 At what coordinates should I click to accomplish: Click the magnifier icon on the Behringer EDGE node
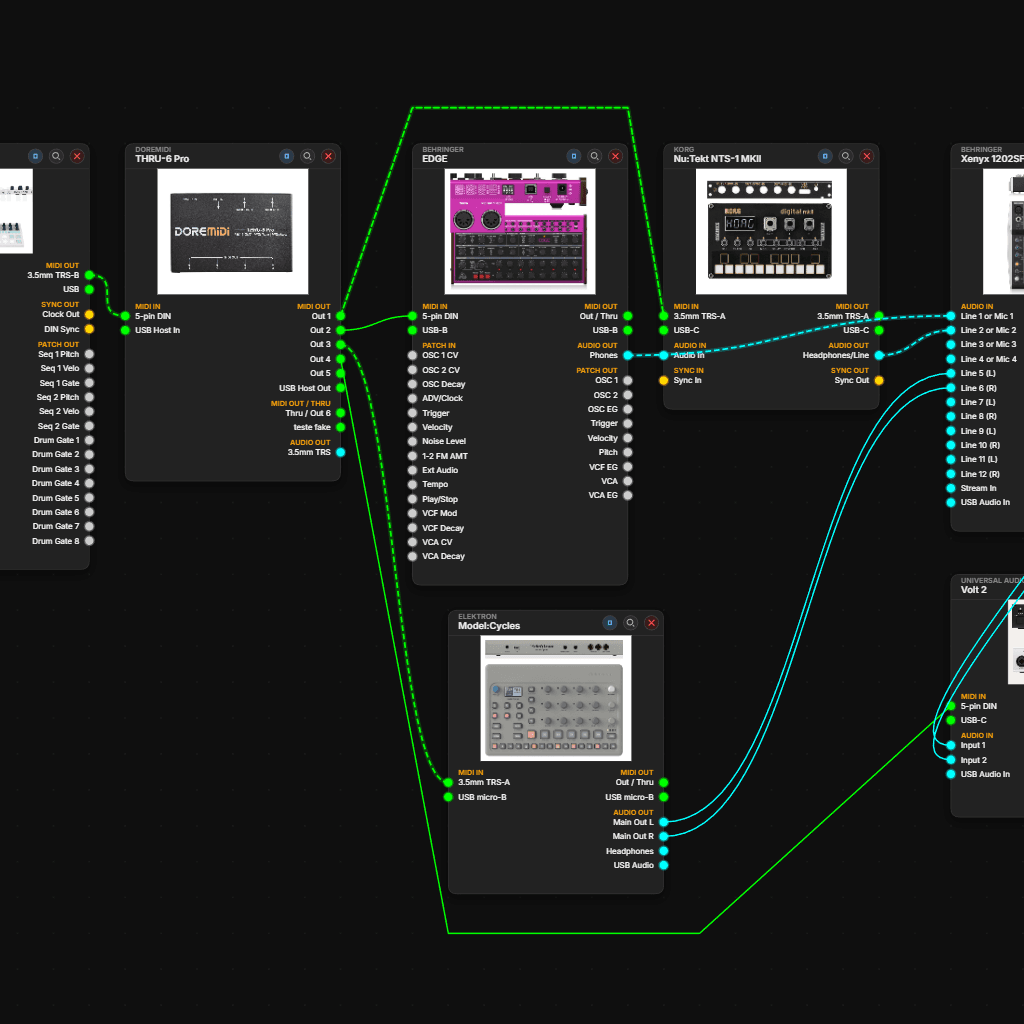(x=594, y=156)
